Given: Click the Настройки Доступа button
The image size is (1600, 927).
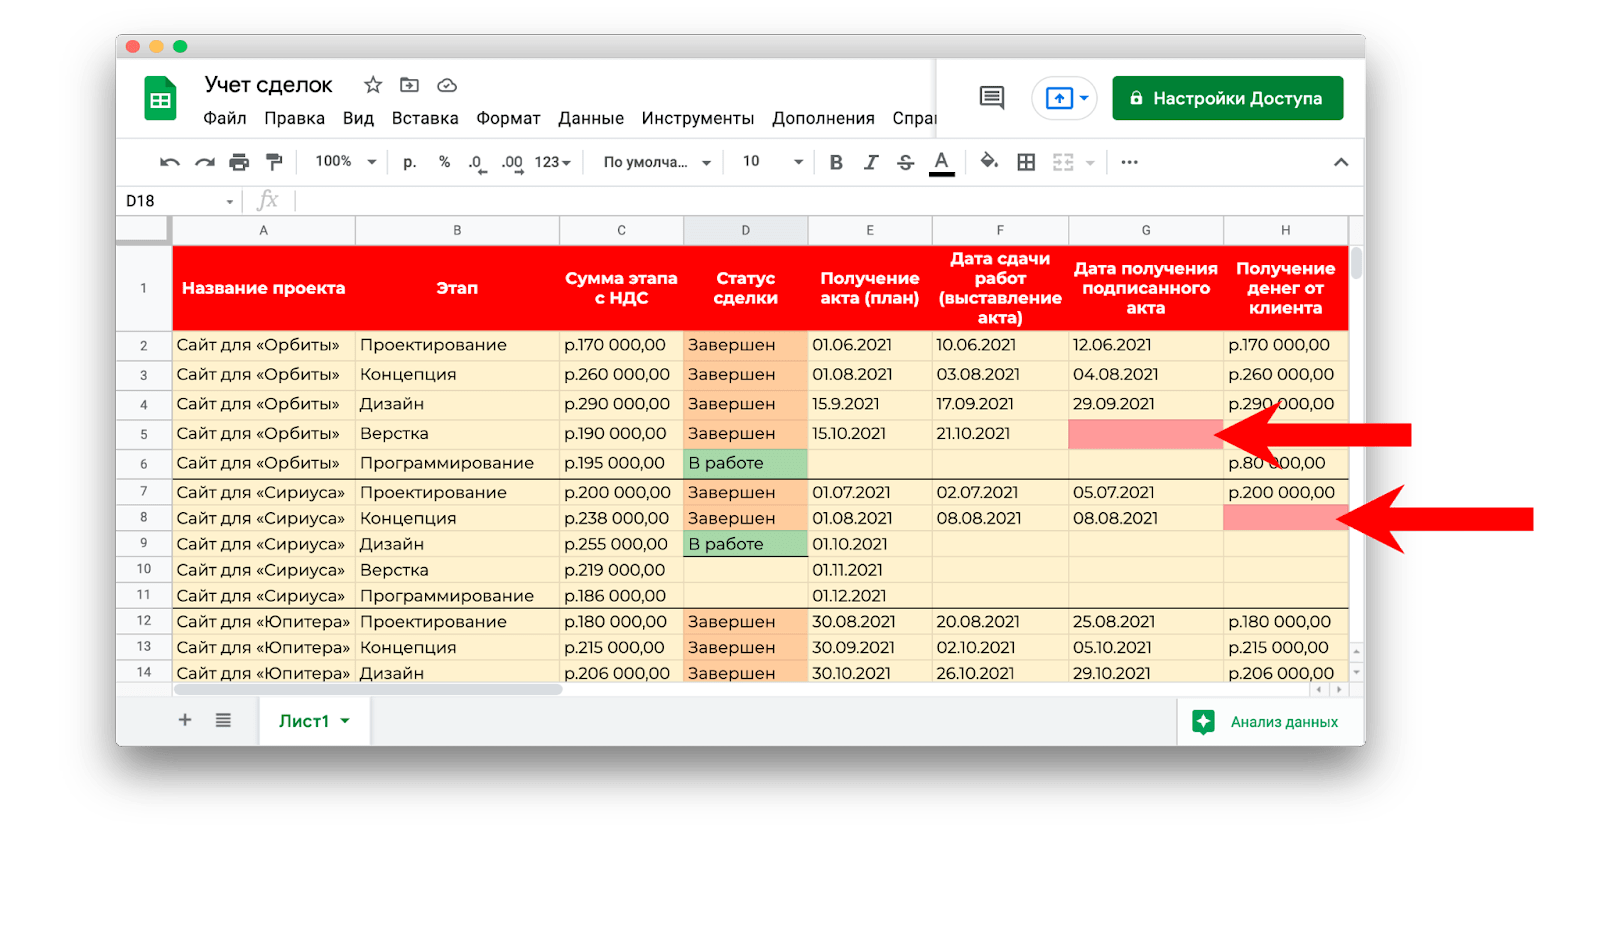Looking at the screenshot, I should click(1227, 98).
